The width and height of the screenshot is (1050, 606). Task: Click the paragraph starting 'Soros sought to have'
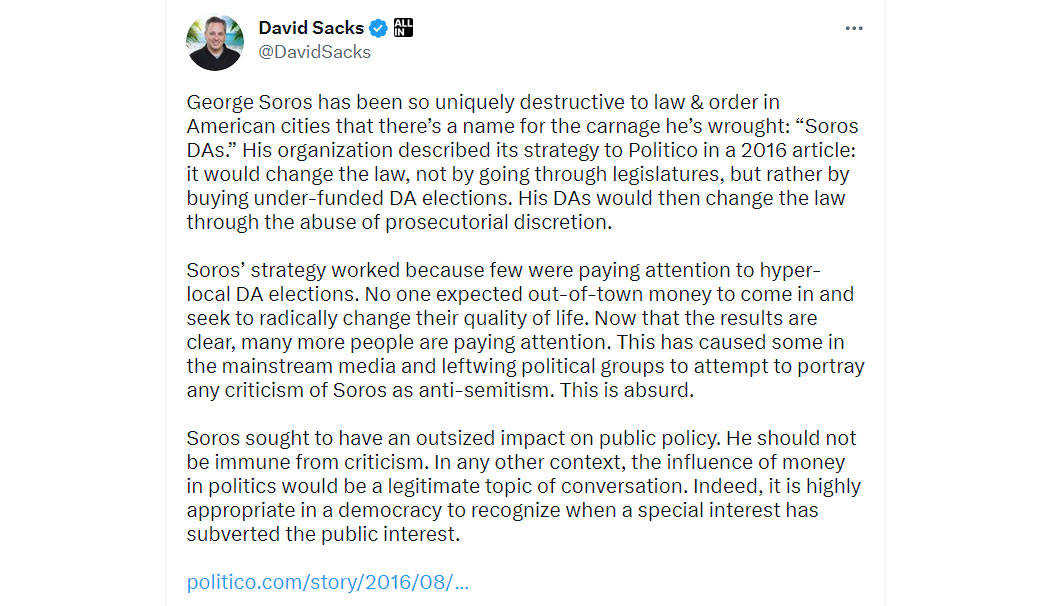coord(524,486)
